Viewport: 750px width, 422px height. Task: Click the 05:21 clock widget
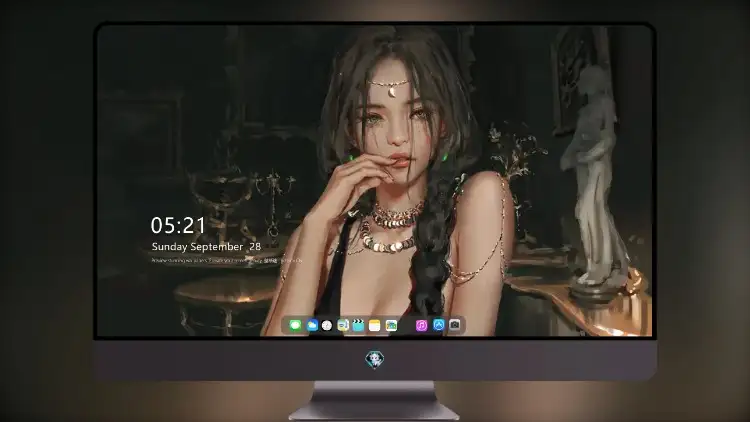178,225
